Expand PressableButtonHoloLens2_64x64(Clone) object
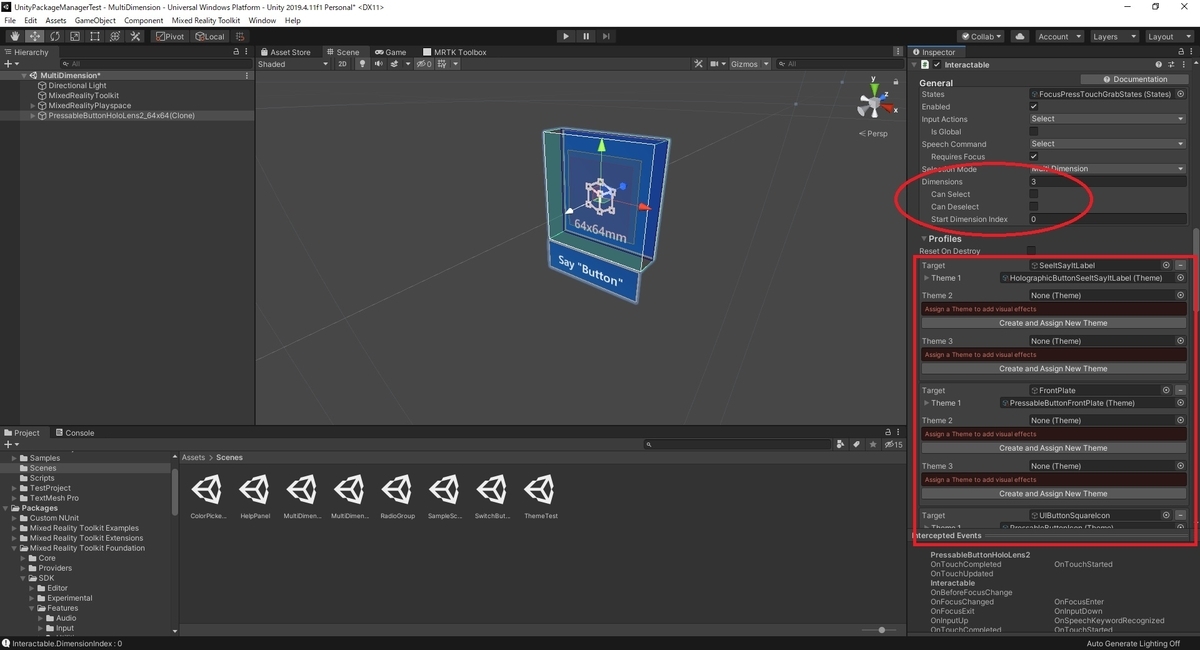This screenshot has height=650, width=1200. coord(34,115)
